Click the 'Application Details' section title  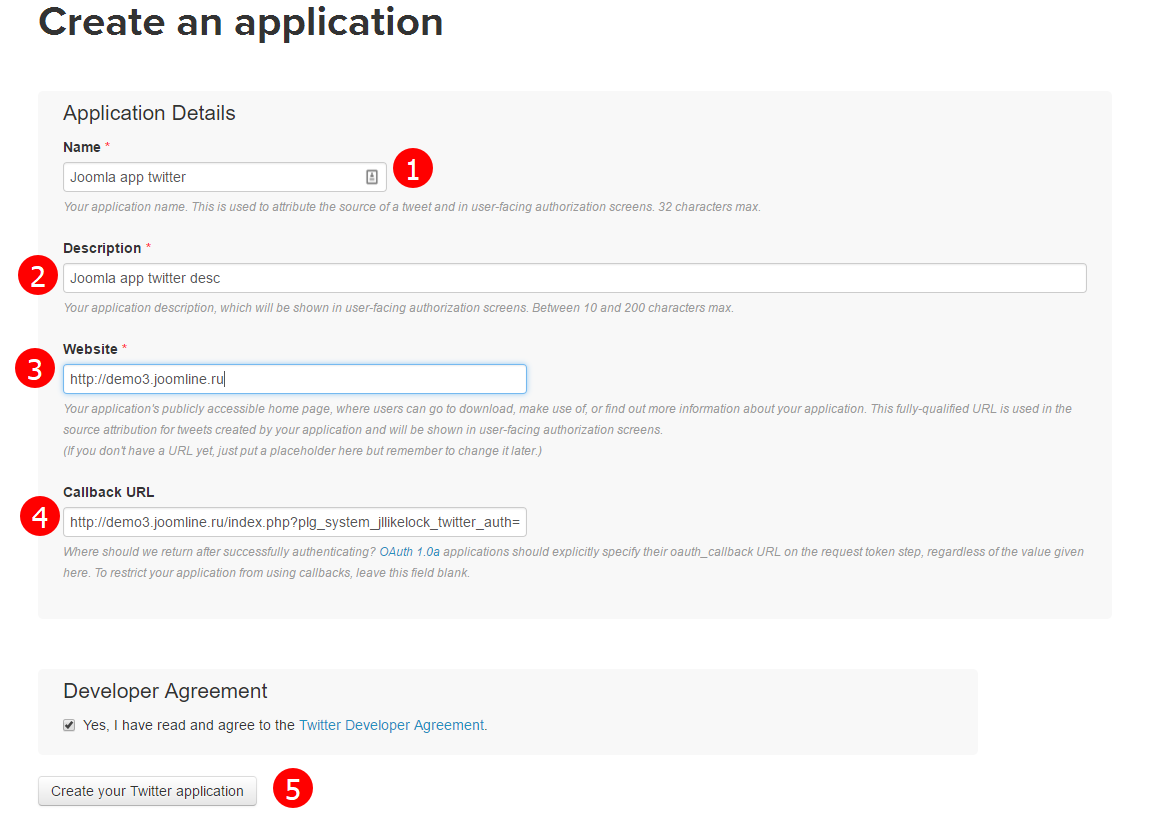click(x=149, y=113)
